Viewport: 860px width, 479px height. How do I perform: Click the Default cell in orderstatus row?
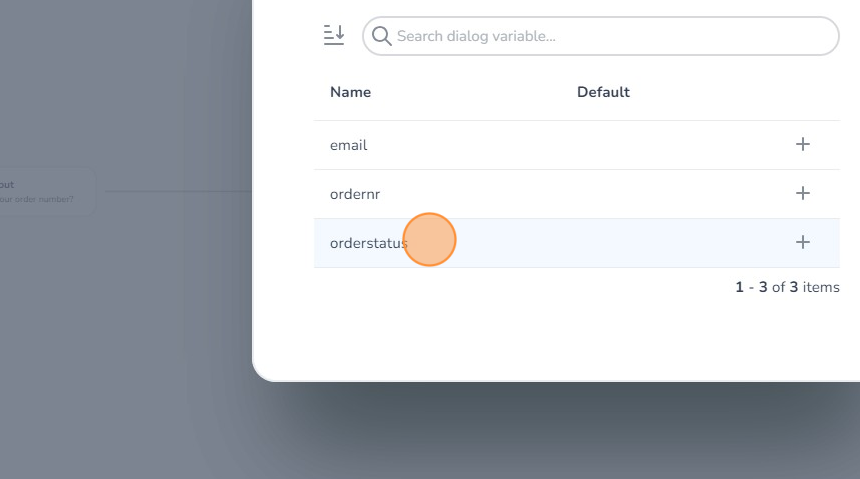pos(640,243)
